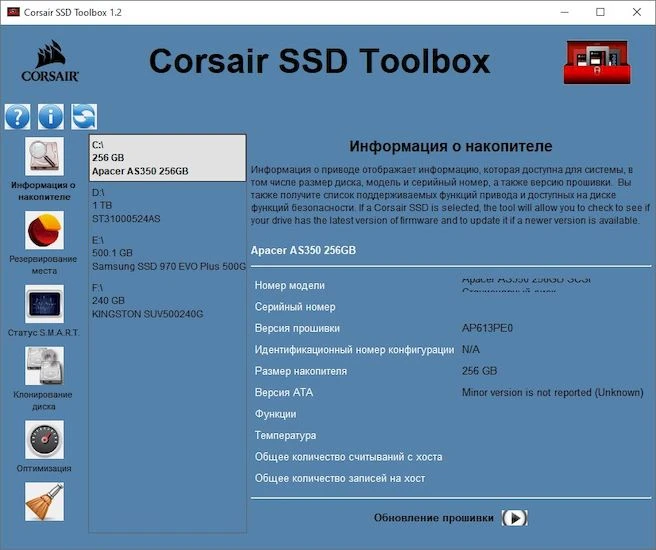Open Оптимизация gauge icon

pyautogui.click(x=44, y=439)
